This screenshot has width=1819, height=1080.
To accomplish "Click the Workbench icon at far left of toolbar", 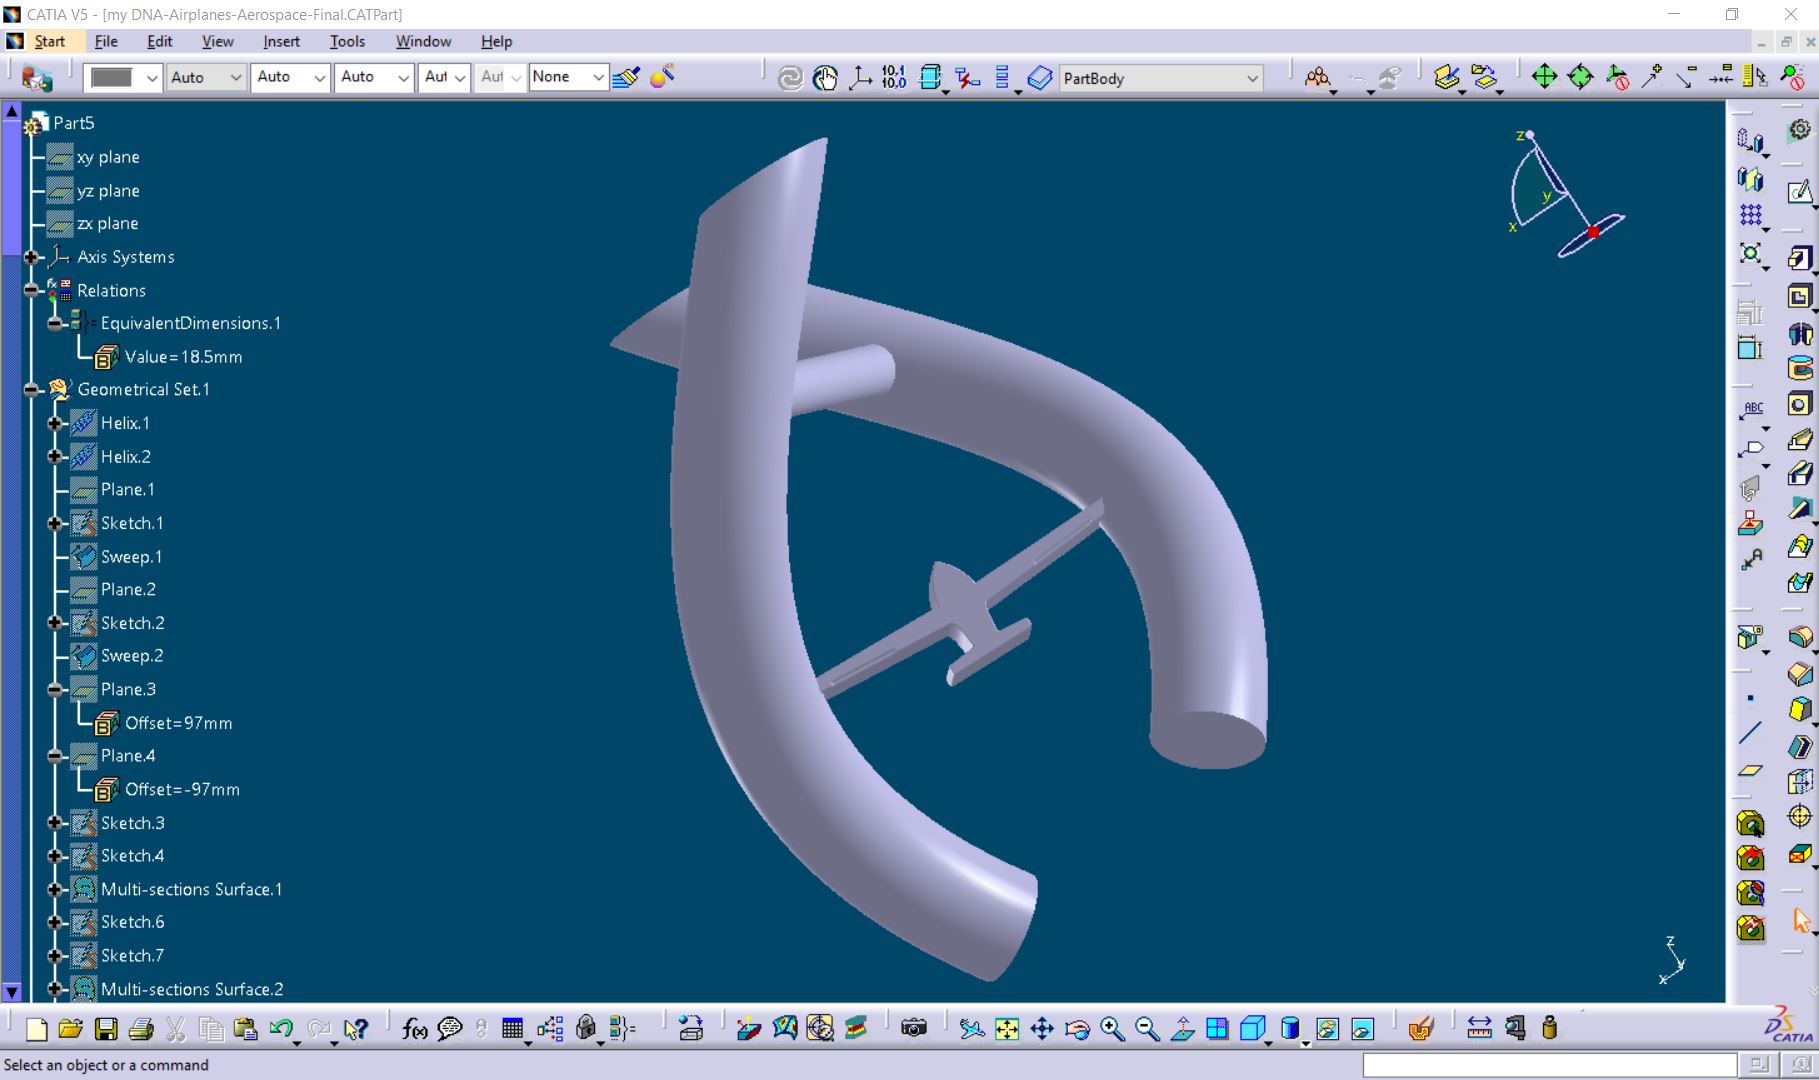I will (x=37, y=78).
